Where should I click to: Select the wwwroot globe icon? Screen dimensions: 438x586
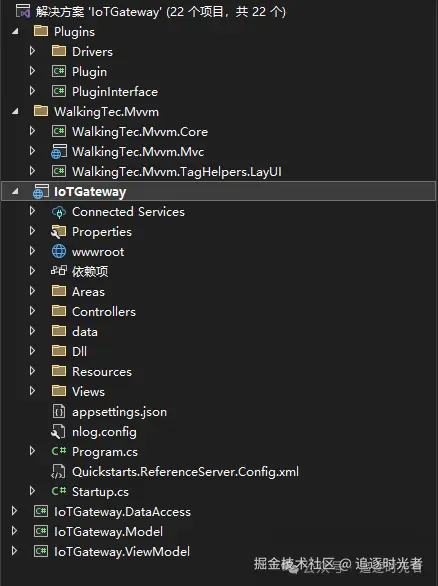click(59, 252)
